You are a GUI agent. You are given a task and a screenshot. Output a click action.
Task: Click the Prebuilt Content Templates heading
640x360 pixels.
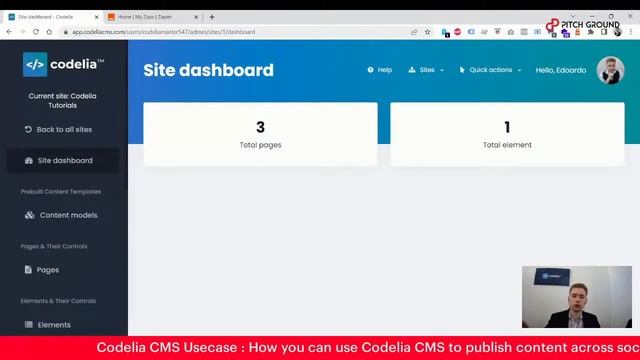tap(61, 191)
